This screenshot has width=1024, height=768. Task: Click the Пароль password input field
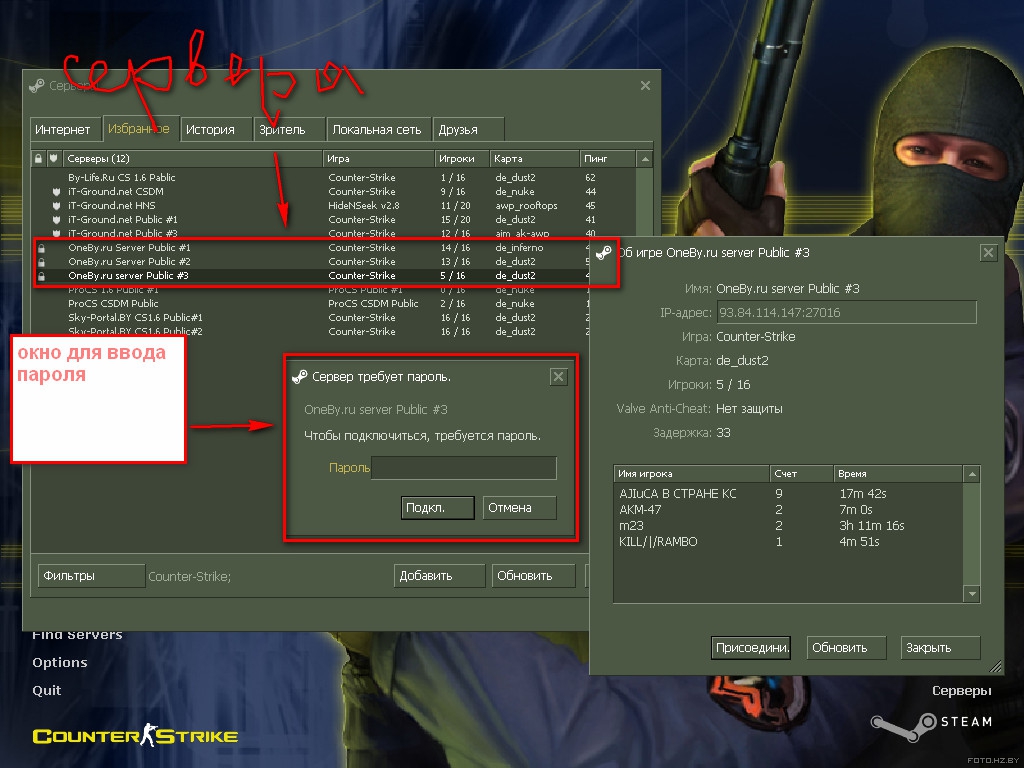click(x=464, y=468)
